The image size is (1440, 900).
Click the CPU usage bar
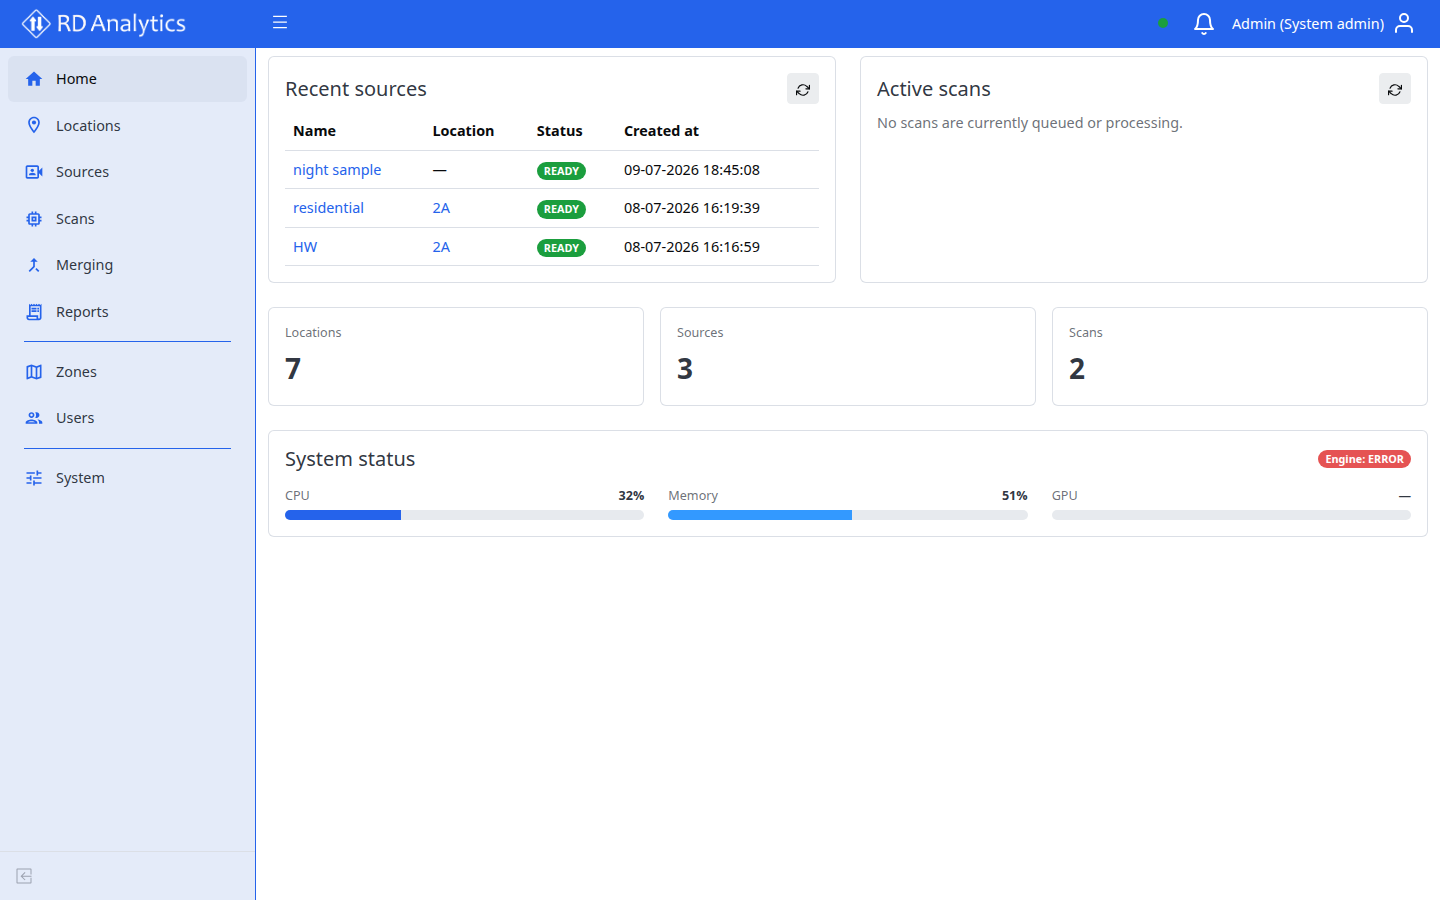[x=464, y=515]
